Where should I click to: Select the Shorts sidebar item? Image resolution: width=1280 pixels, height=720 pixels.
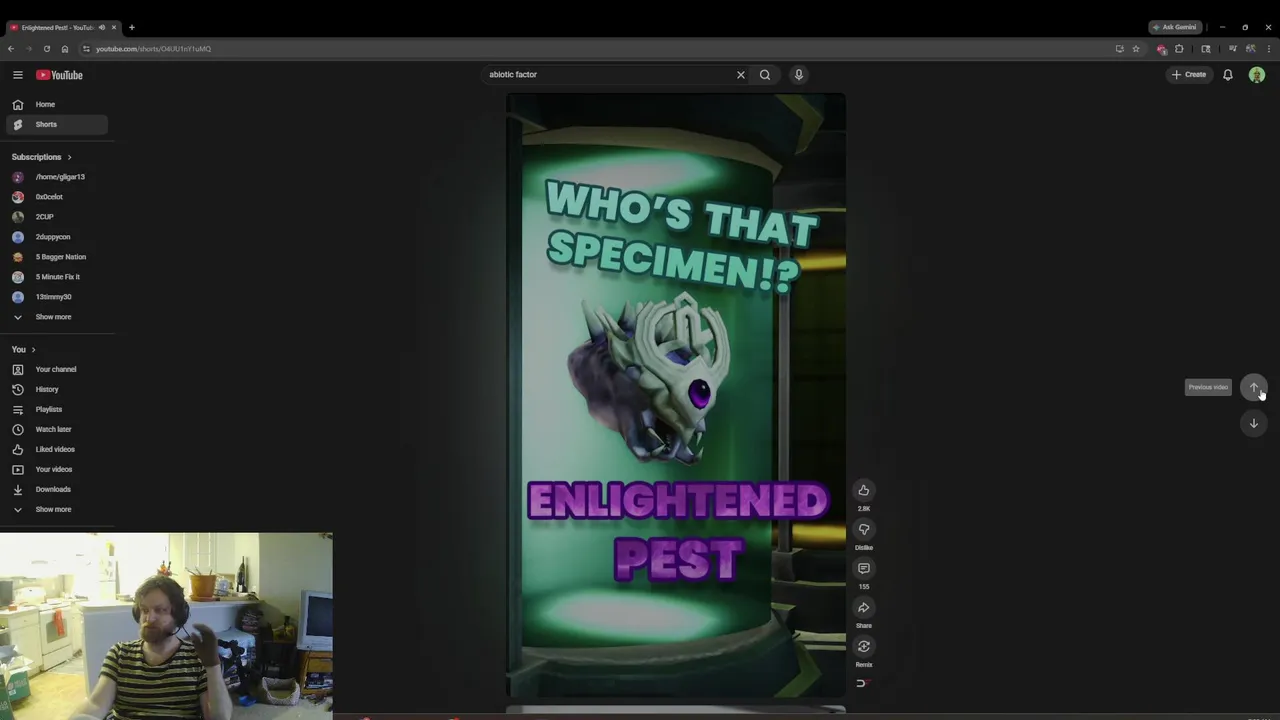[57, 124]
